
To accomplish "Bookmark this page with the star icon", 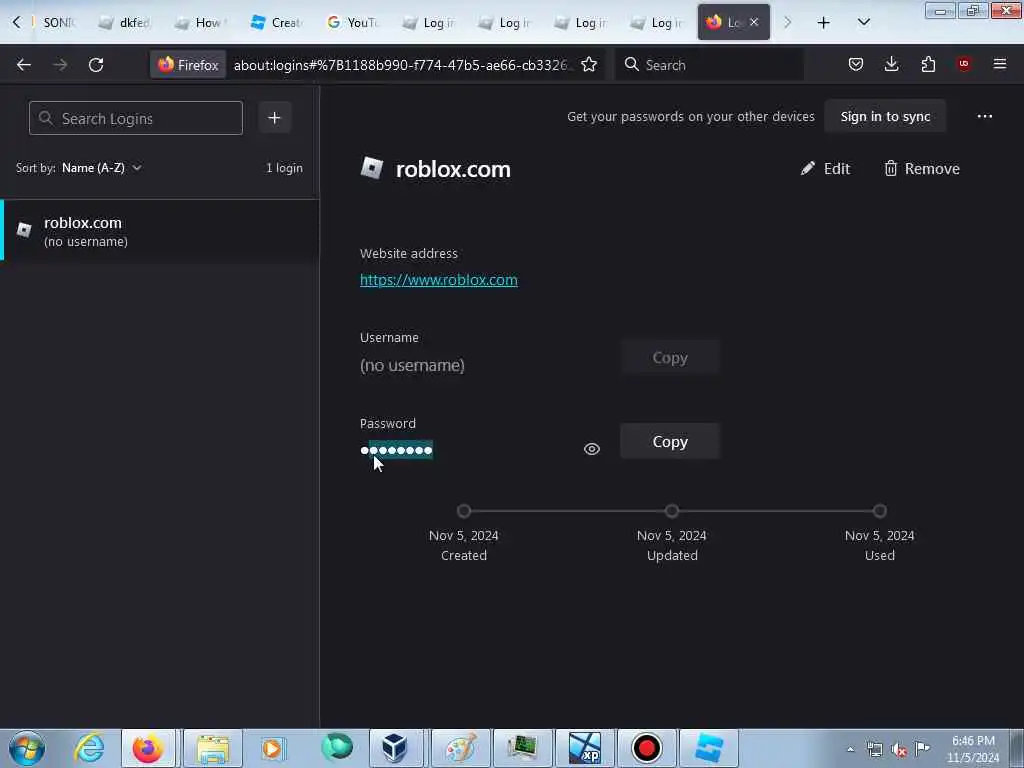I will (589, 64).
